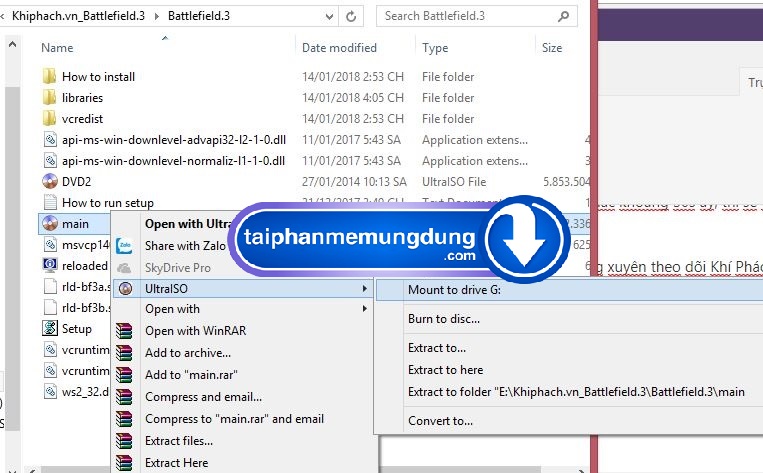Click the Setup installer icon

pyautogui.click(x=50, y=328)
